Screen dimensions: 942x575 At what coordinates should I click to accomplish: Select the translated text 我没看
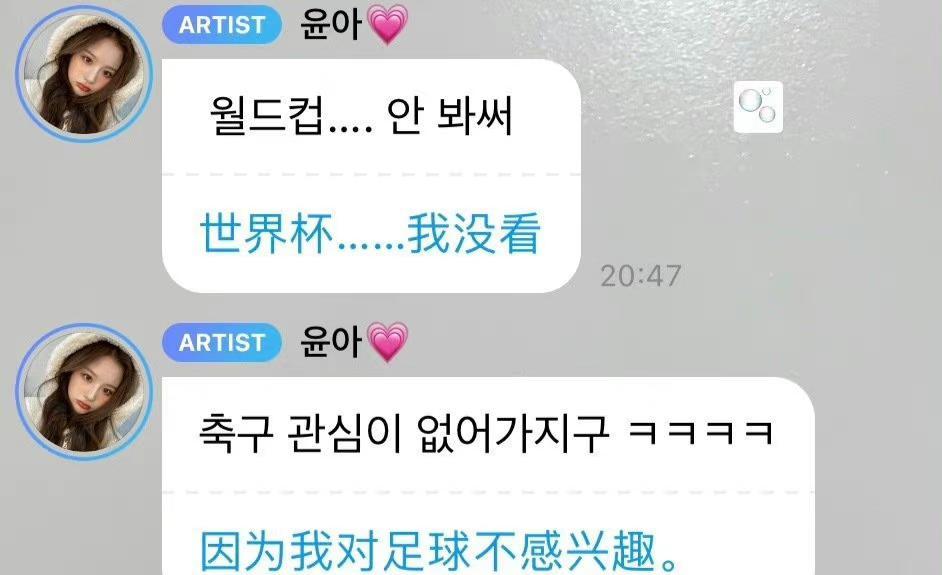(474, 233)
